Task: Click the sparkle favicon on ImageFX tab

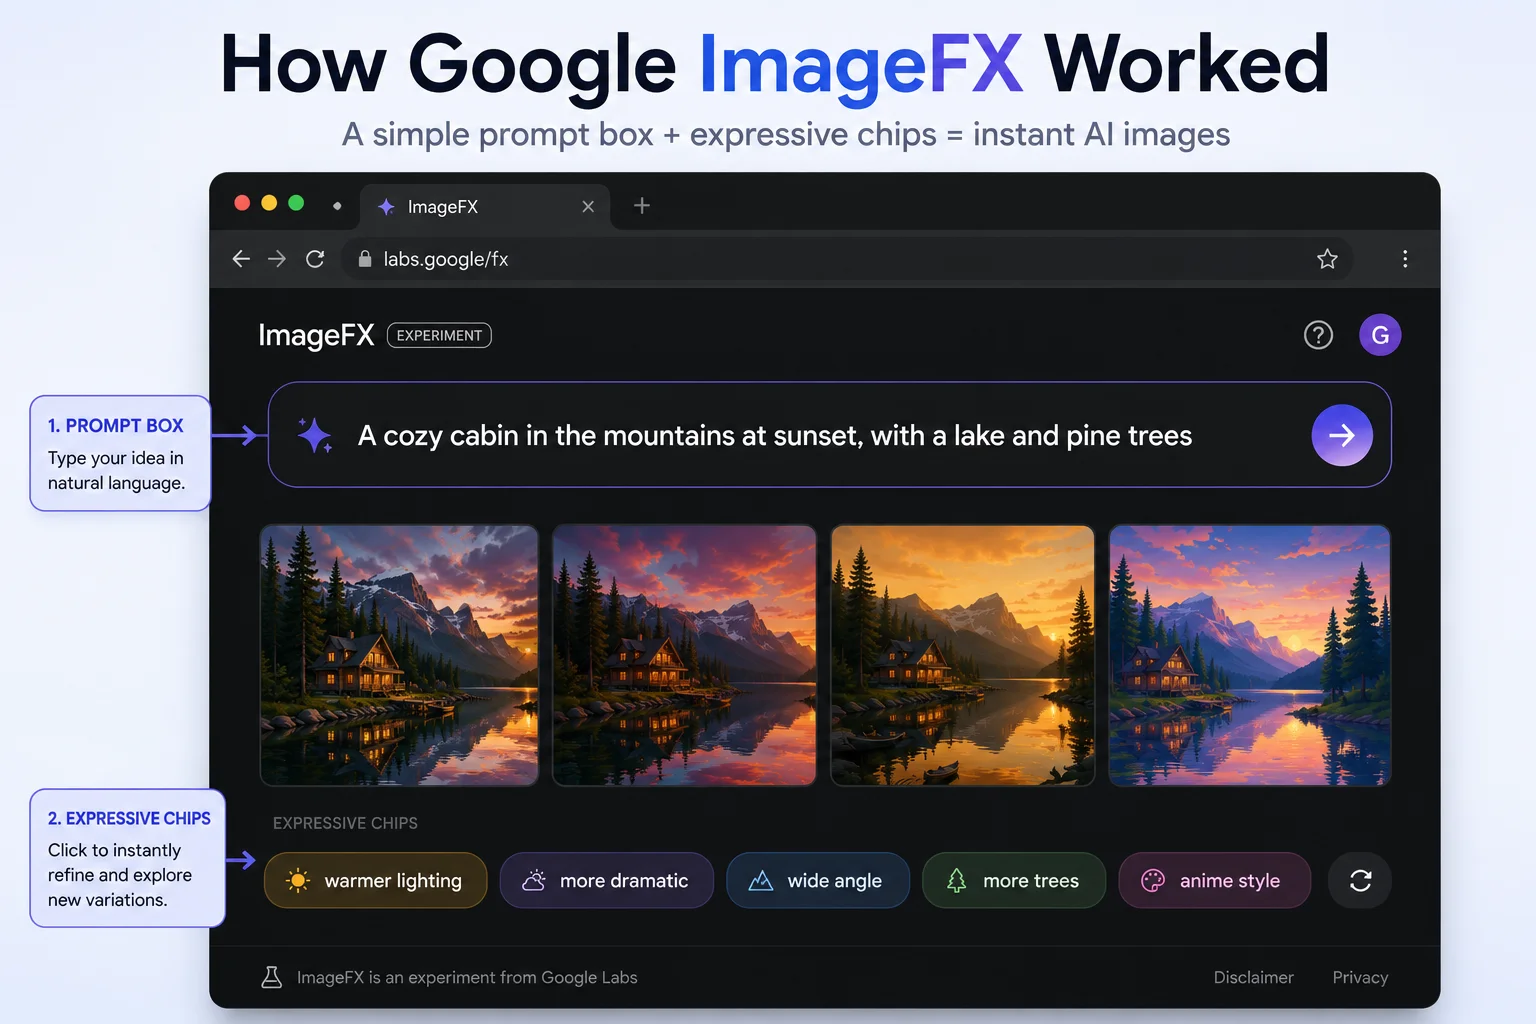Action: [x=386, y=206]
